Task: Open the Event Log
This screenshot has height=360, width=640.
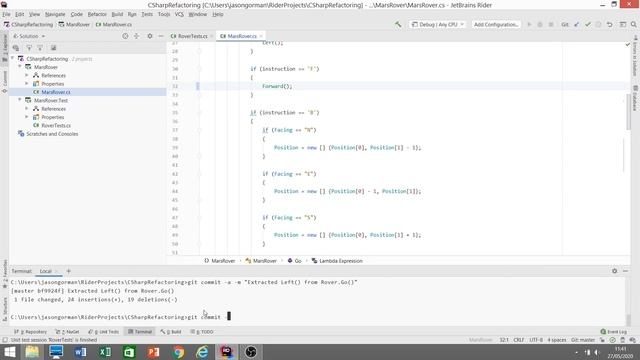Action: click(613, 332)
